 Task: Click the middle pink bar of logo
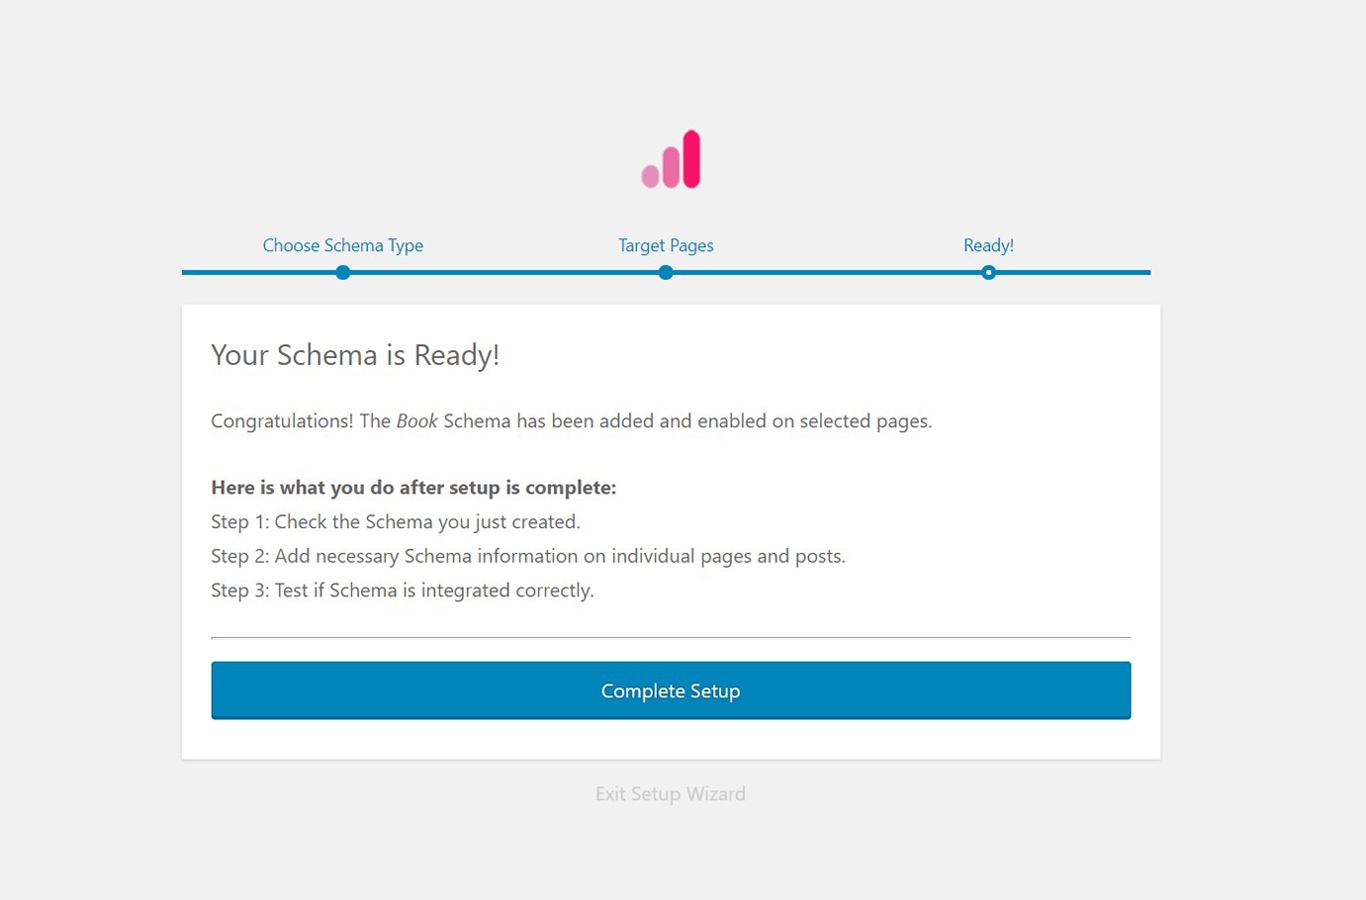[x=668, y=167]
